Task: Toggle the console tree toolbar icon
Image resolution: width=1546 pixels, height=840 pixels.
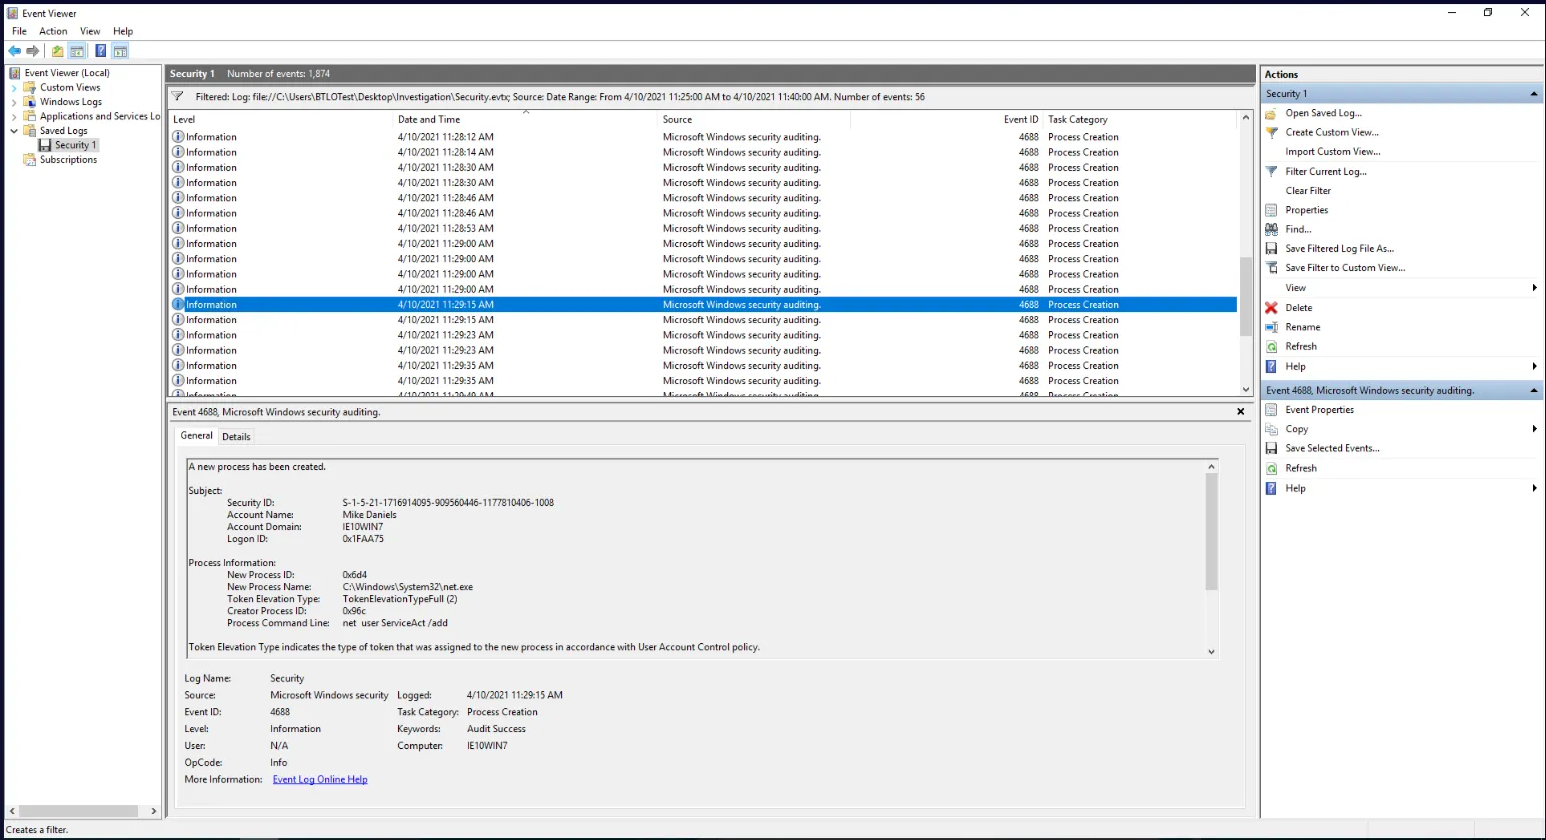Action: [x=77, y=51]
